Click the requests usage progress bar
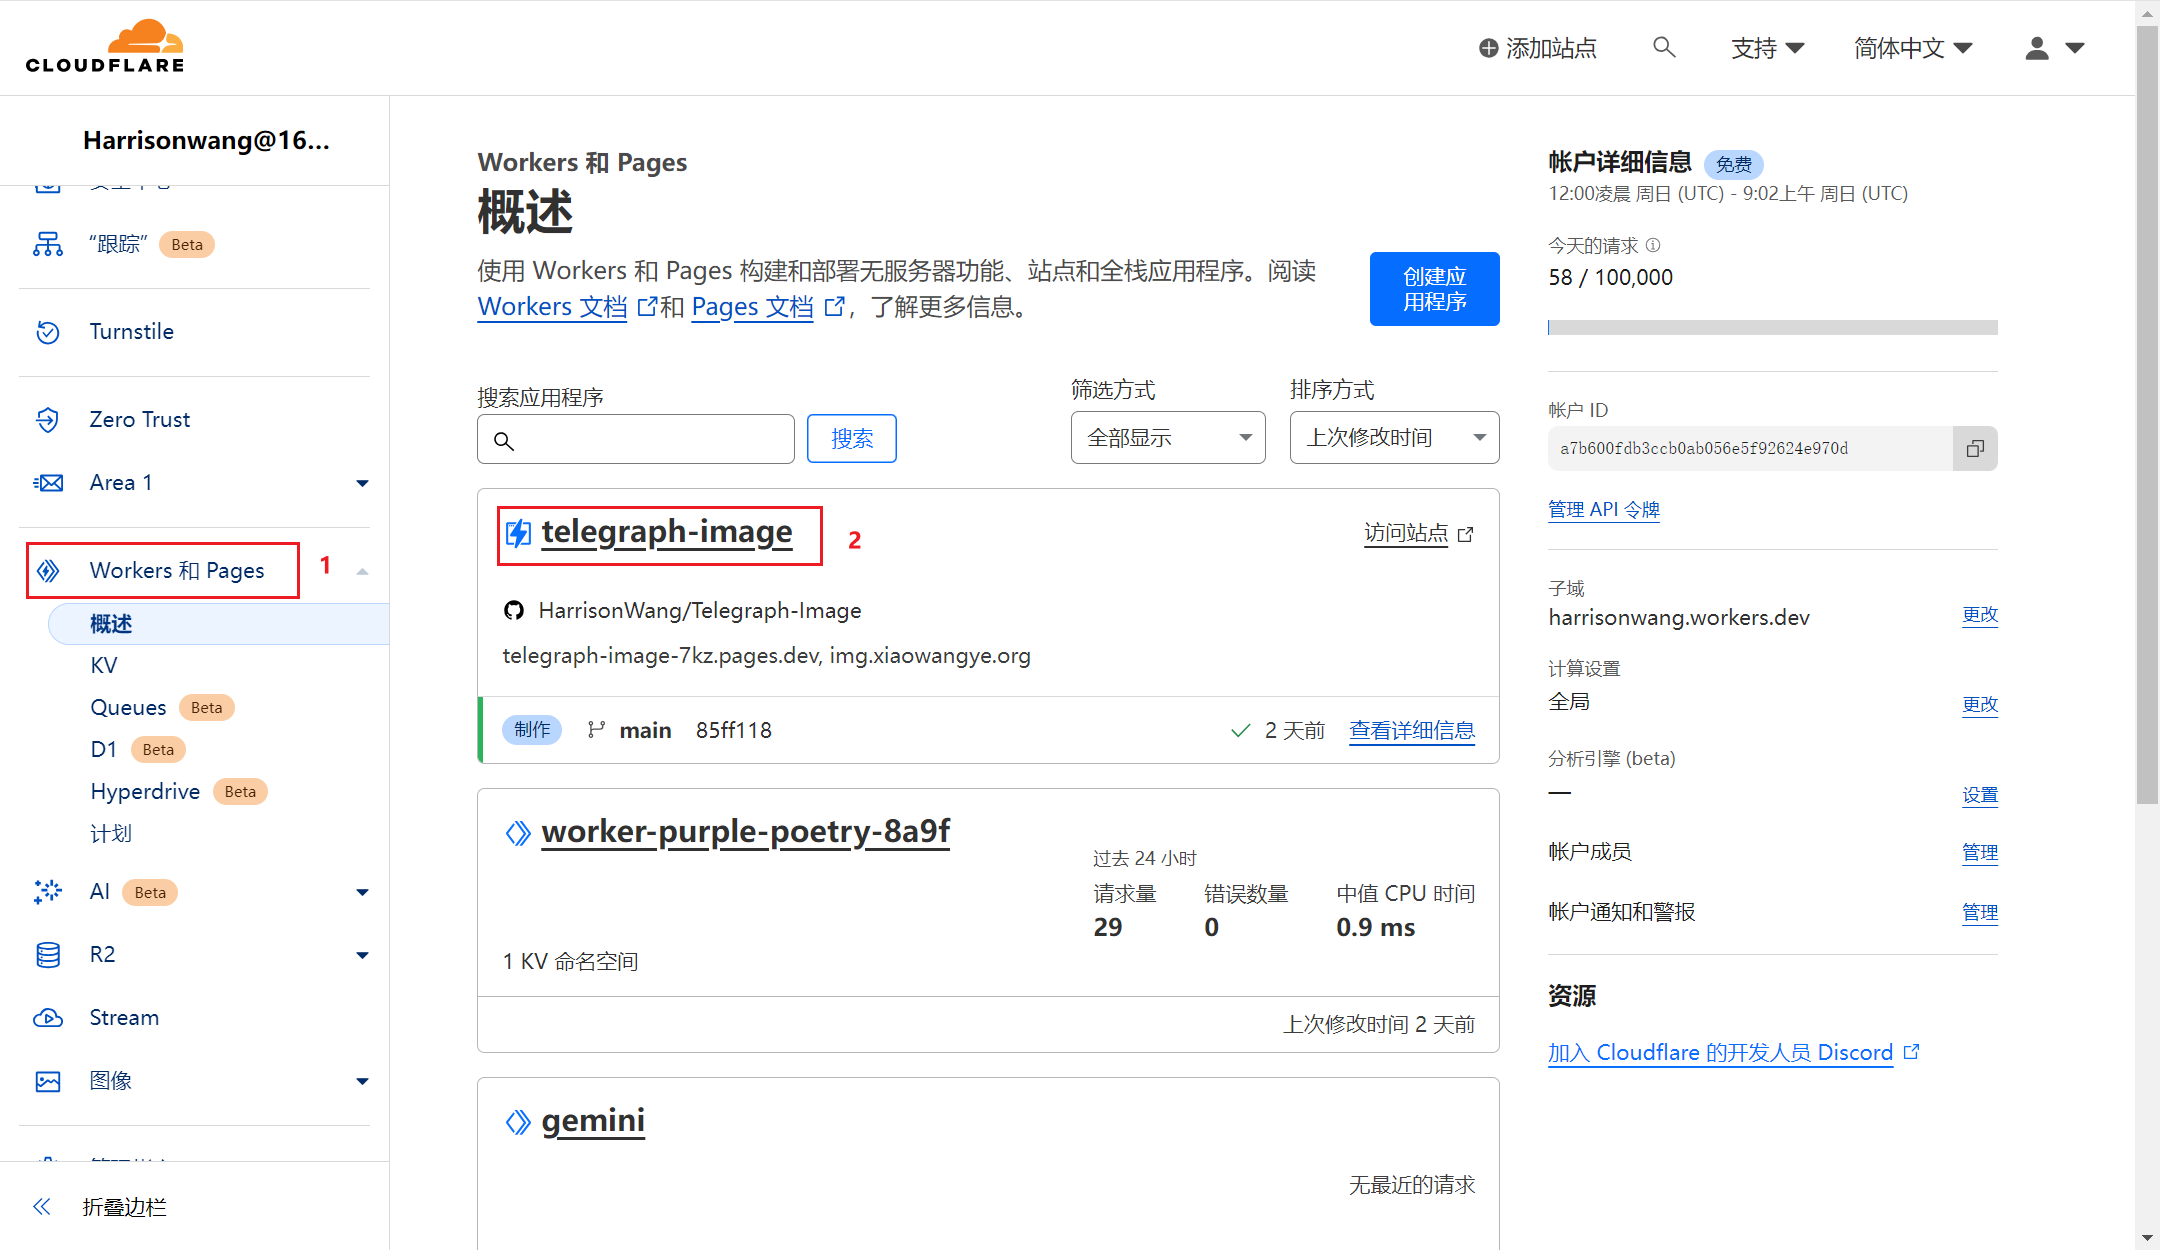 click(x=1772, y=328)
